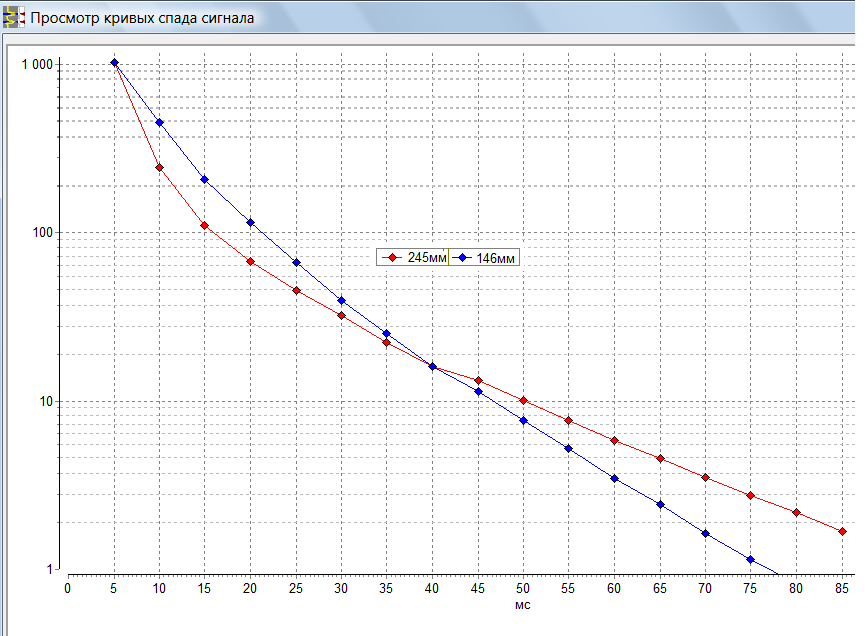Click the blue data point at 70 ms

pyautogui.click(x=705, y=533)
